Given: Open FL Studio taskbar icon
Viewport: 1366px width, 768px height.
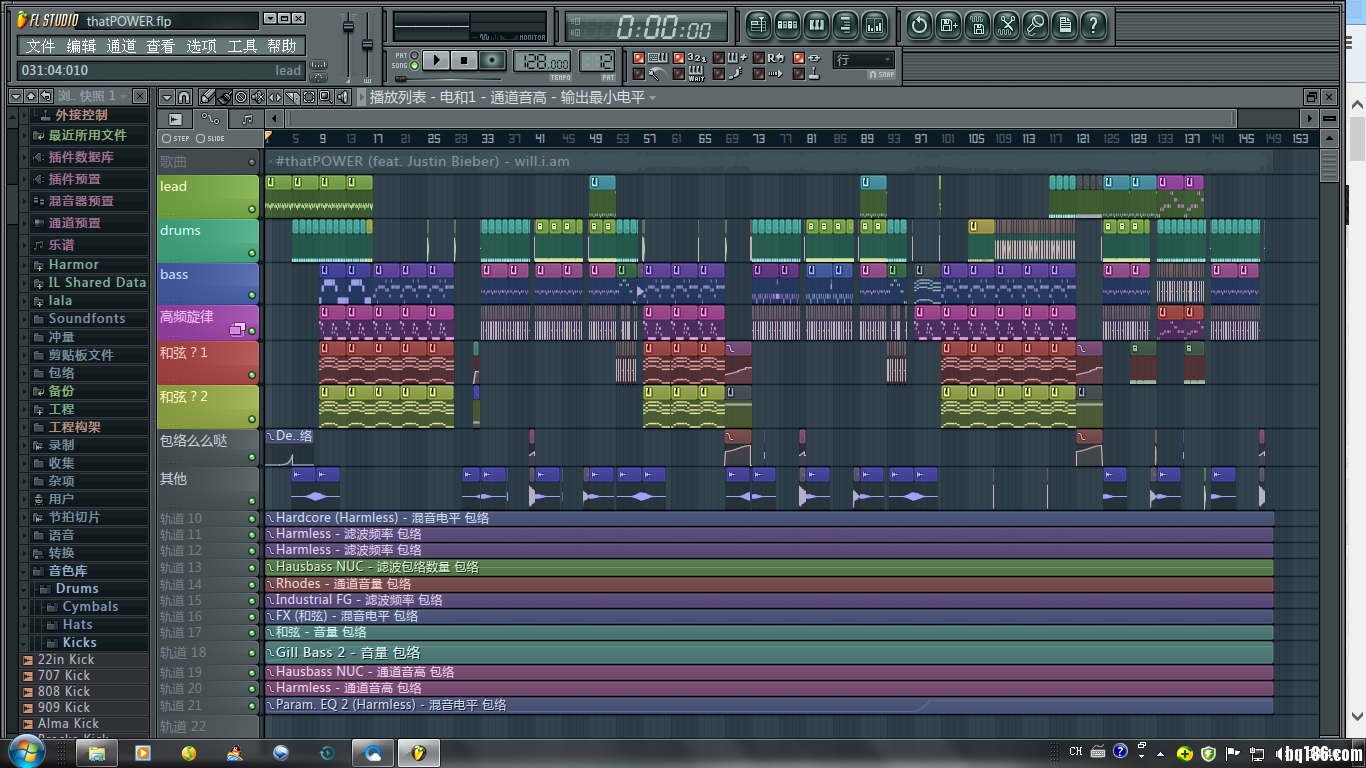Looking at the screenshot, I should [x=418, y=753].
